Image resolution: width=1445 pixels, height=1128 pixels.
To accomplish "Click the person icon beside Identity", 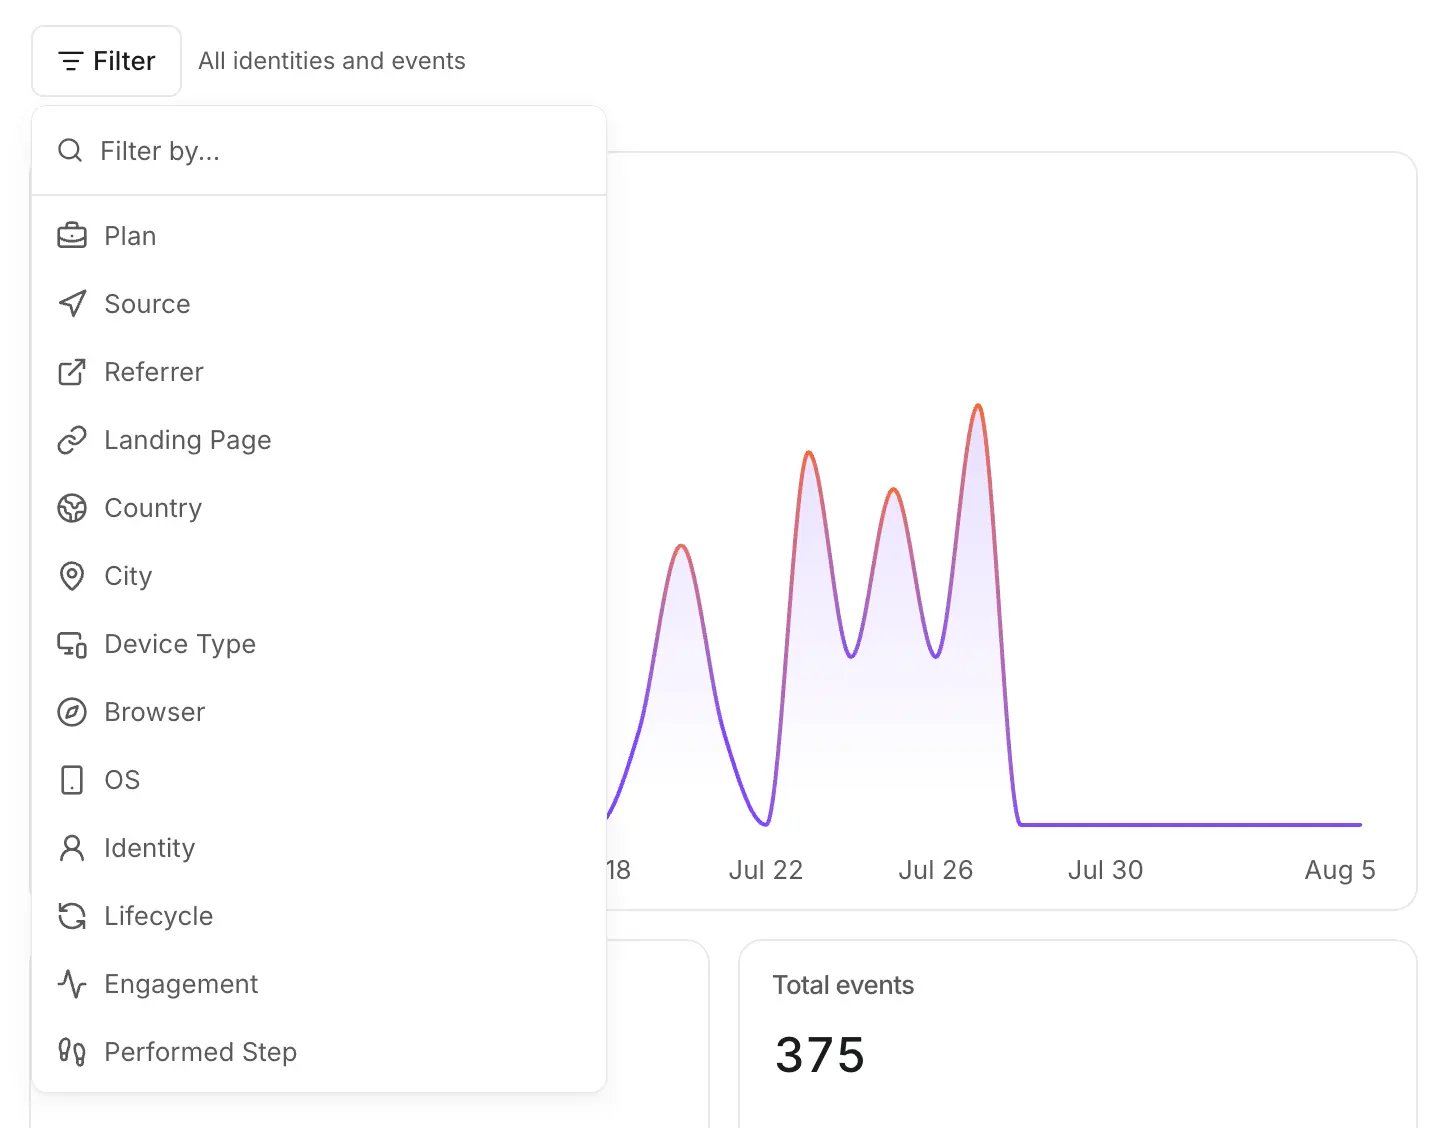I will click(x=72, y=848).
